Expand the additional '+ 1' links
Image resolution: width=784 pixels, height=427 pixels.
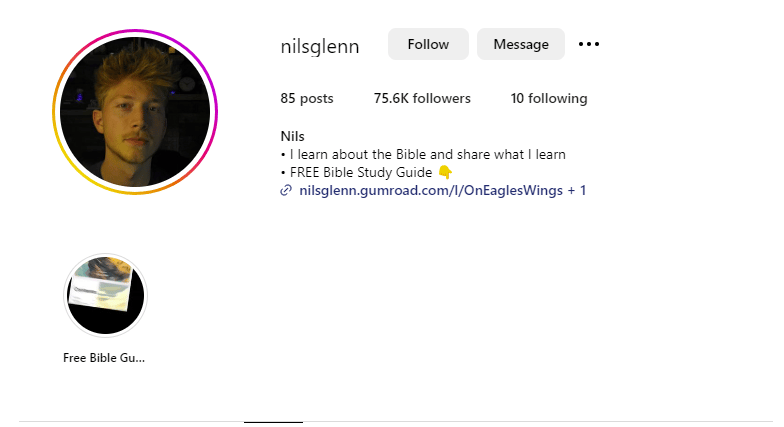click(x=576, y=190)
